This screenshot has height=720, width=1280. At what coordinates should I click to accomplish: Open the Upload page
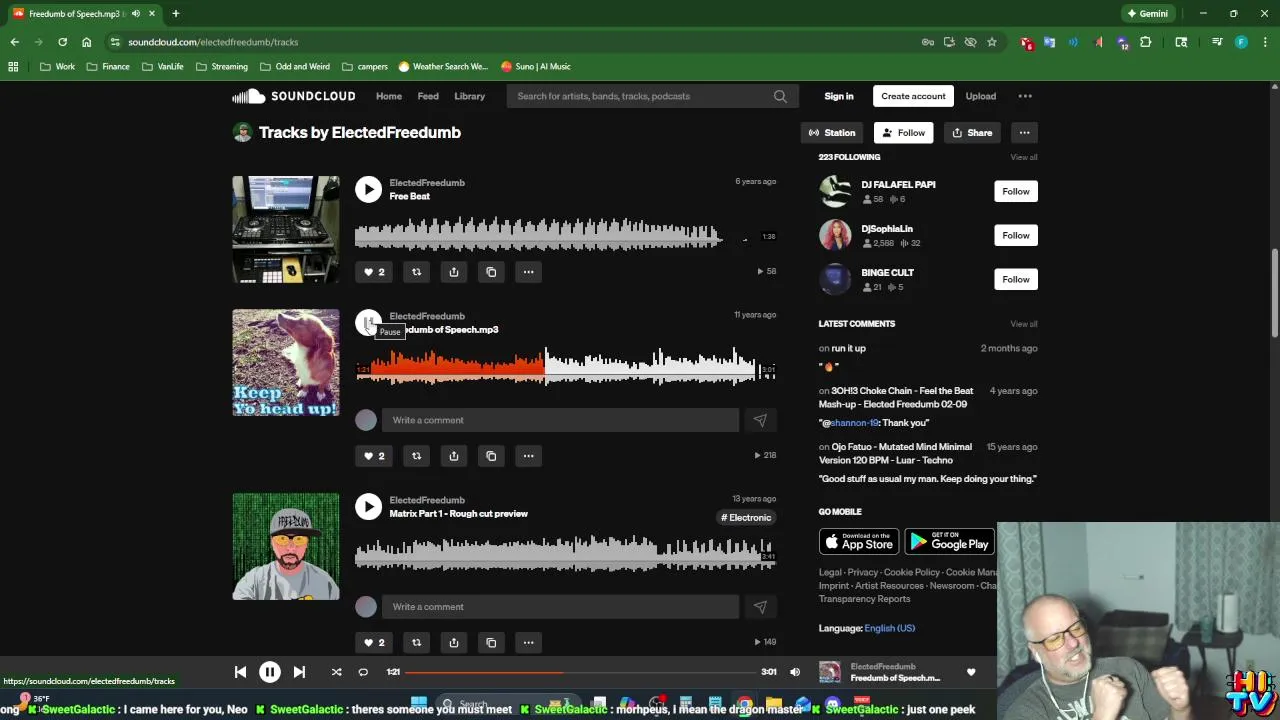980,96
